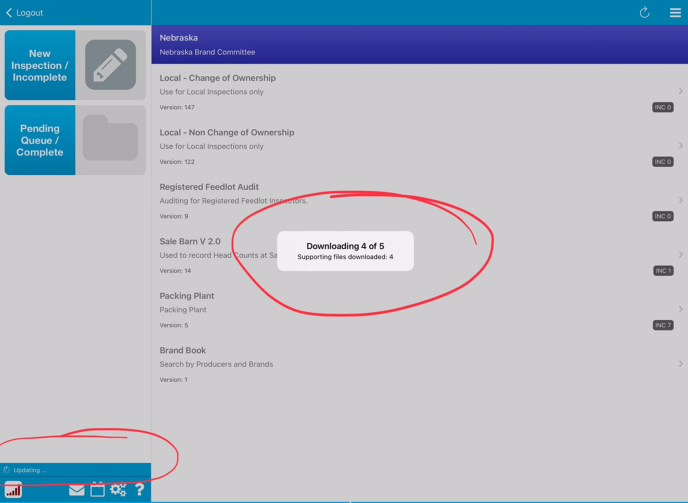The image size is (688, 503).
Task: Open Local - Non Change of Ownership form
Action: (419, 146)
